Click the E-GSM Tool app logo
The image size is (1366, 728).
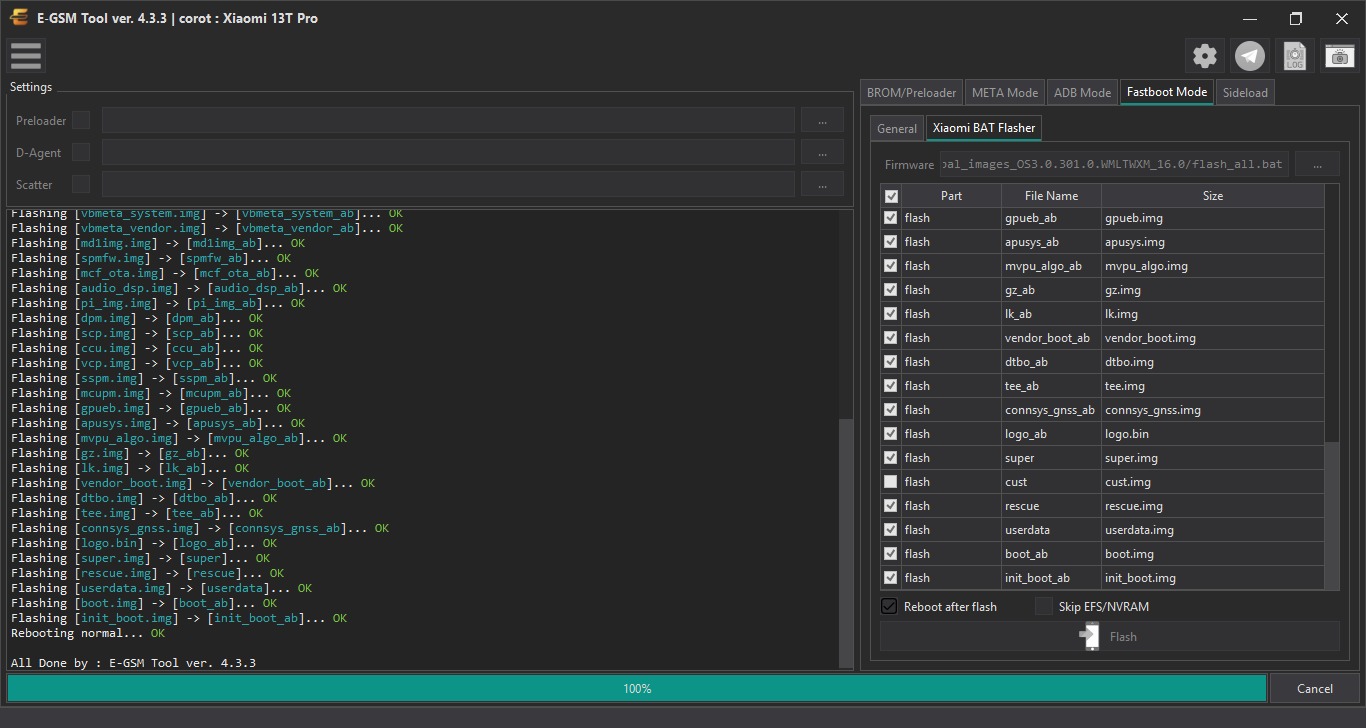coord(17,18)
